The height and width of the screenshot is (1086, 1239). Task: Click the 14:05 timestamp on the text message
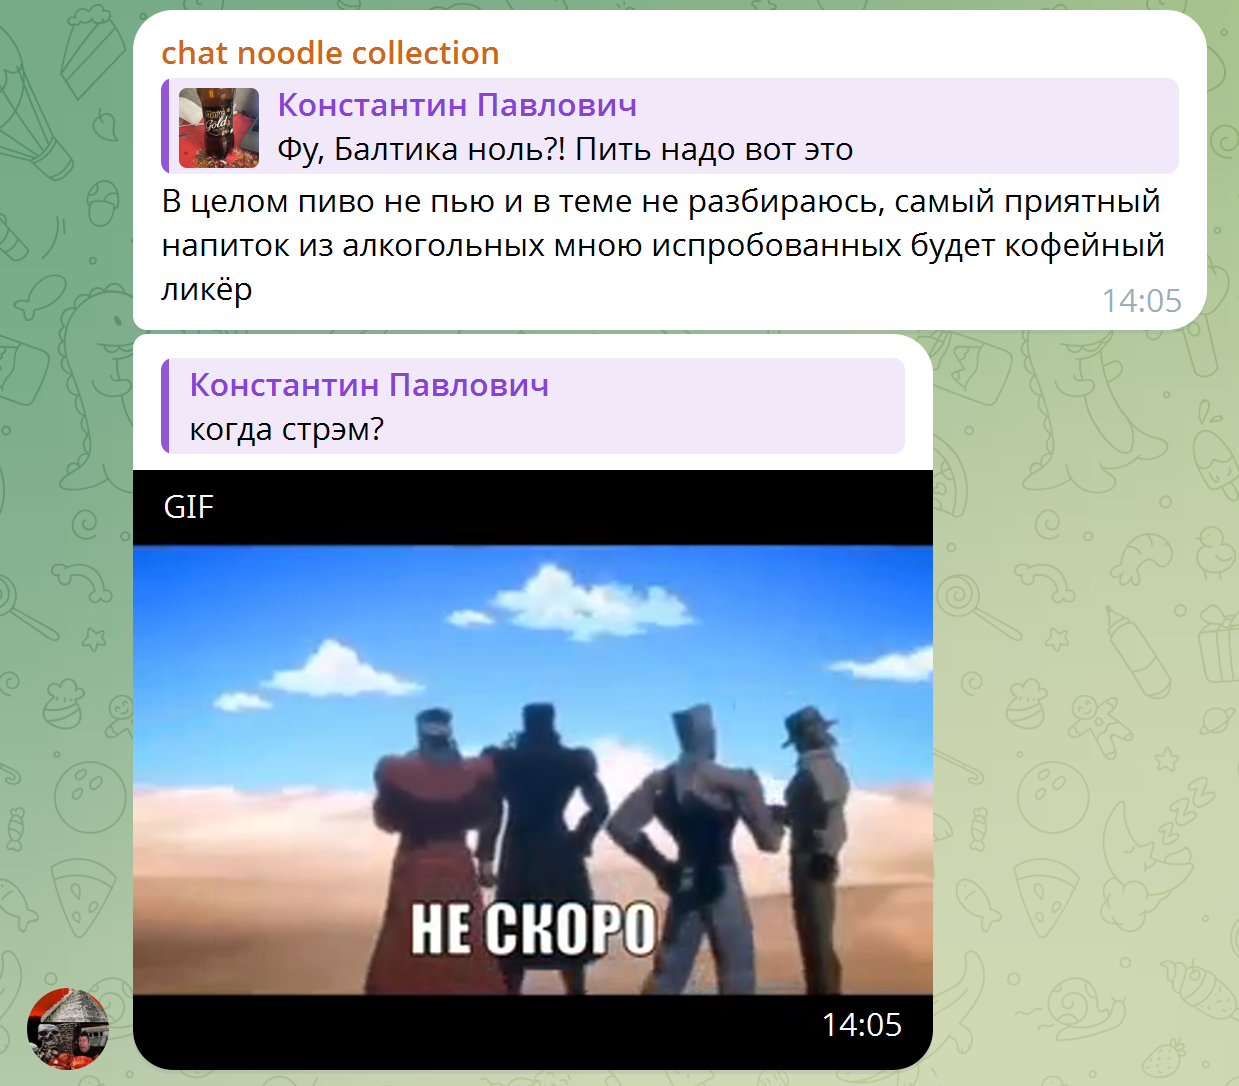1141,300
